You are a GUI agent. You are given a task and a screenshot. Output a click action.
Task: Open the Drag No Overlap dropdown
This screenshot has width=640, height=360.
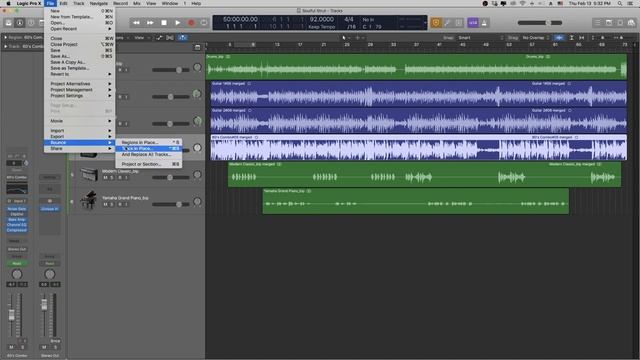pos(536,38)
